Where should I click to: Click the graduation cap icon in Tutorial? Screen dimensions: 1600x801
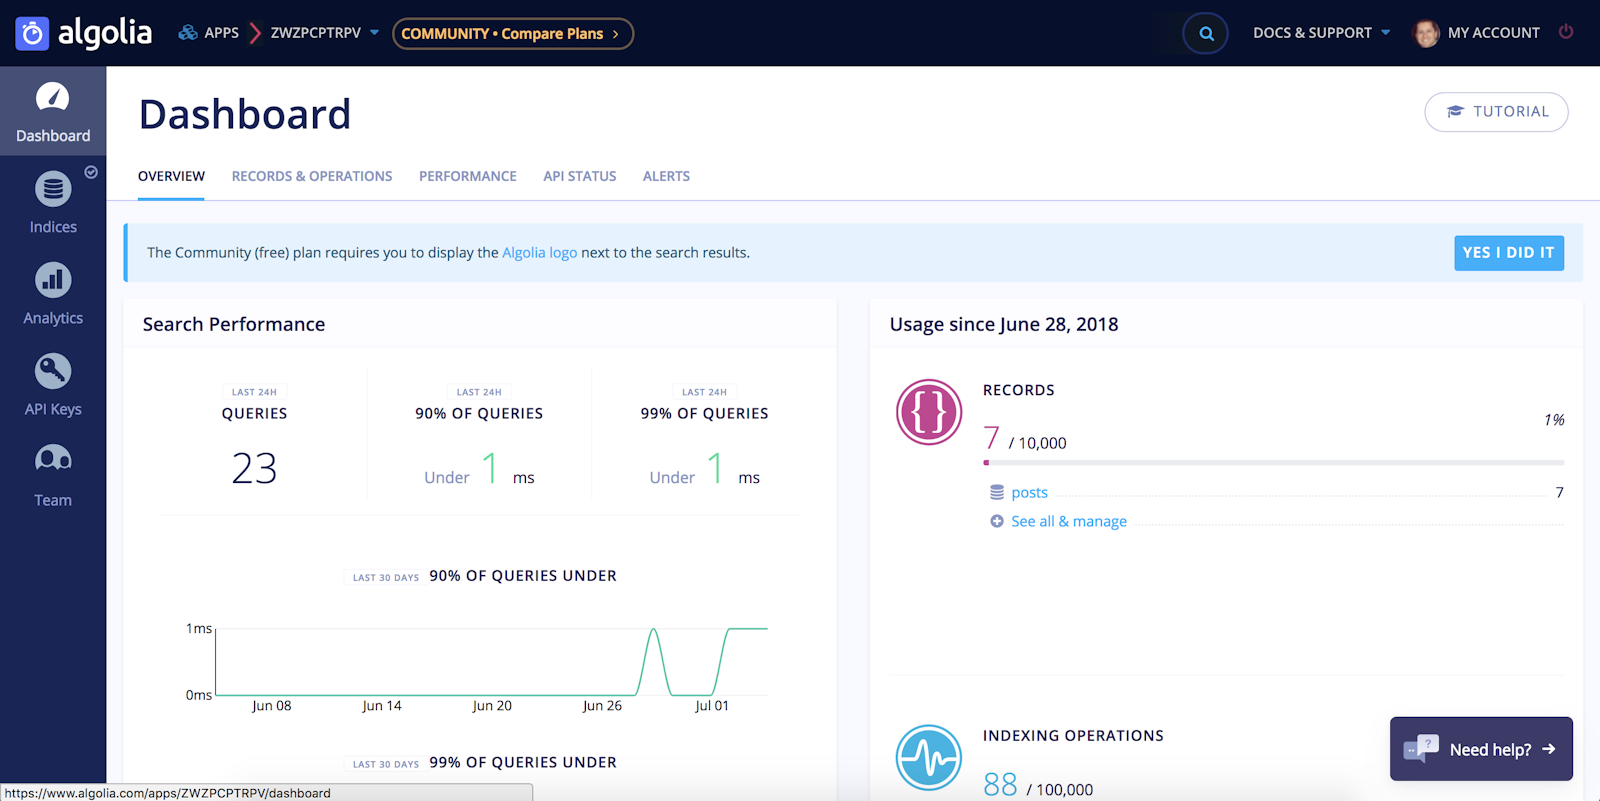pyautogui.click(x=1455, y=112)
